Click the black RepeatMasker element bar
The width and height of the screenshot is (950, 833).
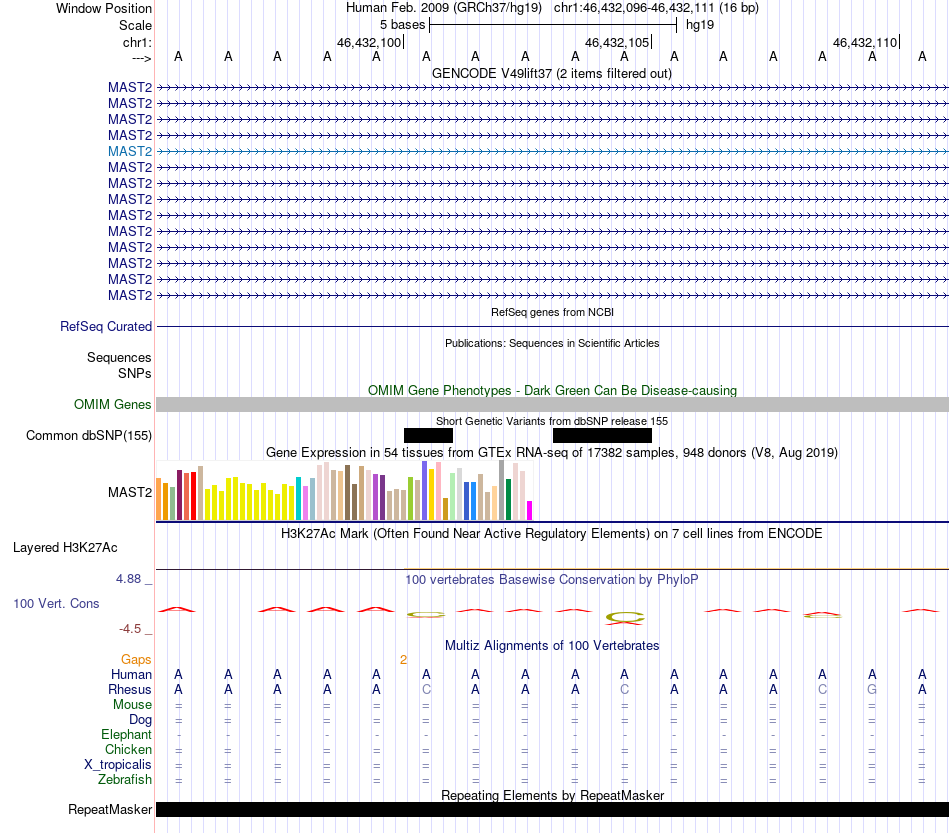552,809
